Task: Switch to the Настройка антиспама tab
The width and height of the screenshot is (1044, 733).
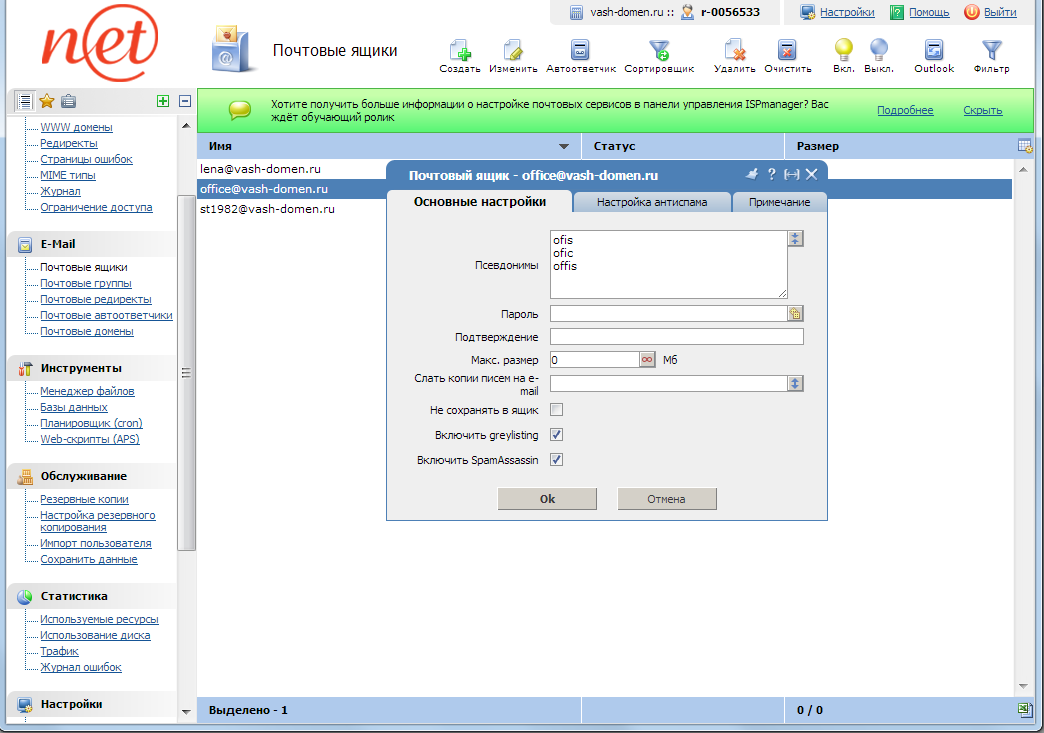Action: click(652, 202)
